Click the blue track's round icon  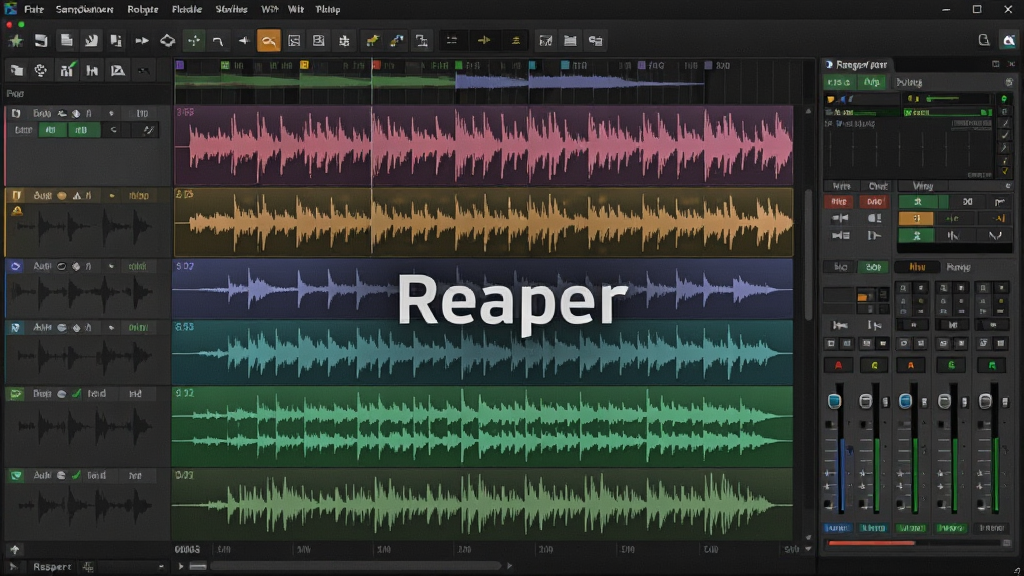click(16, 266)
